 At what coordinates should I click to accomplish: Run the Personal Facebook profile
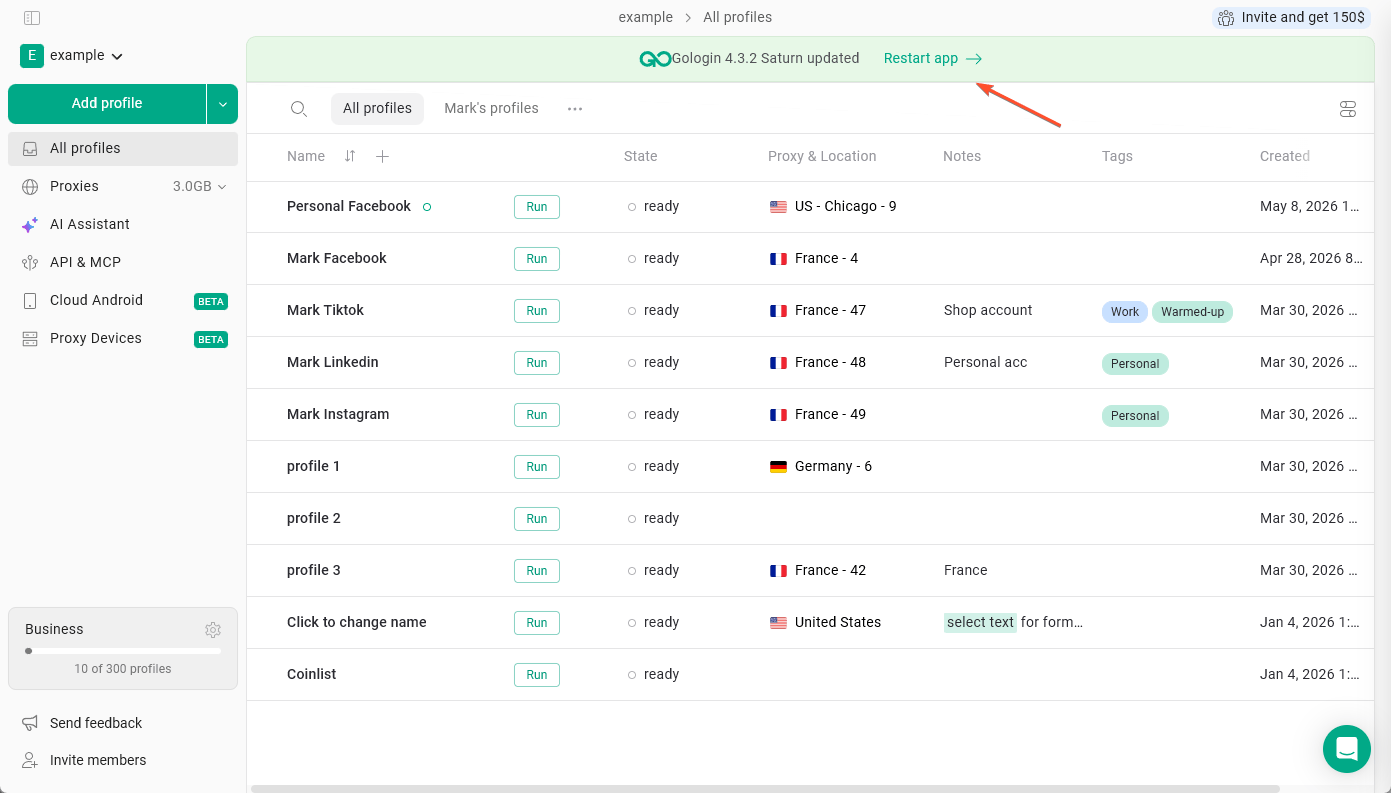click(537, 207)
